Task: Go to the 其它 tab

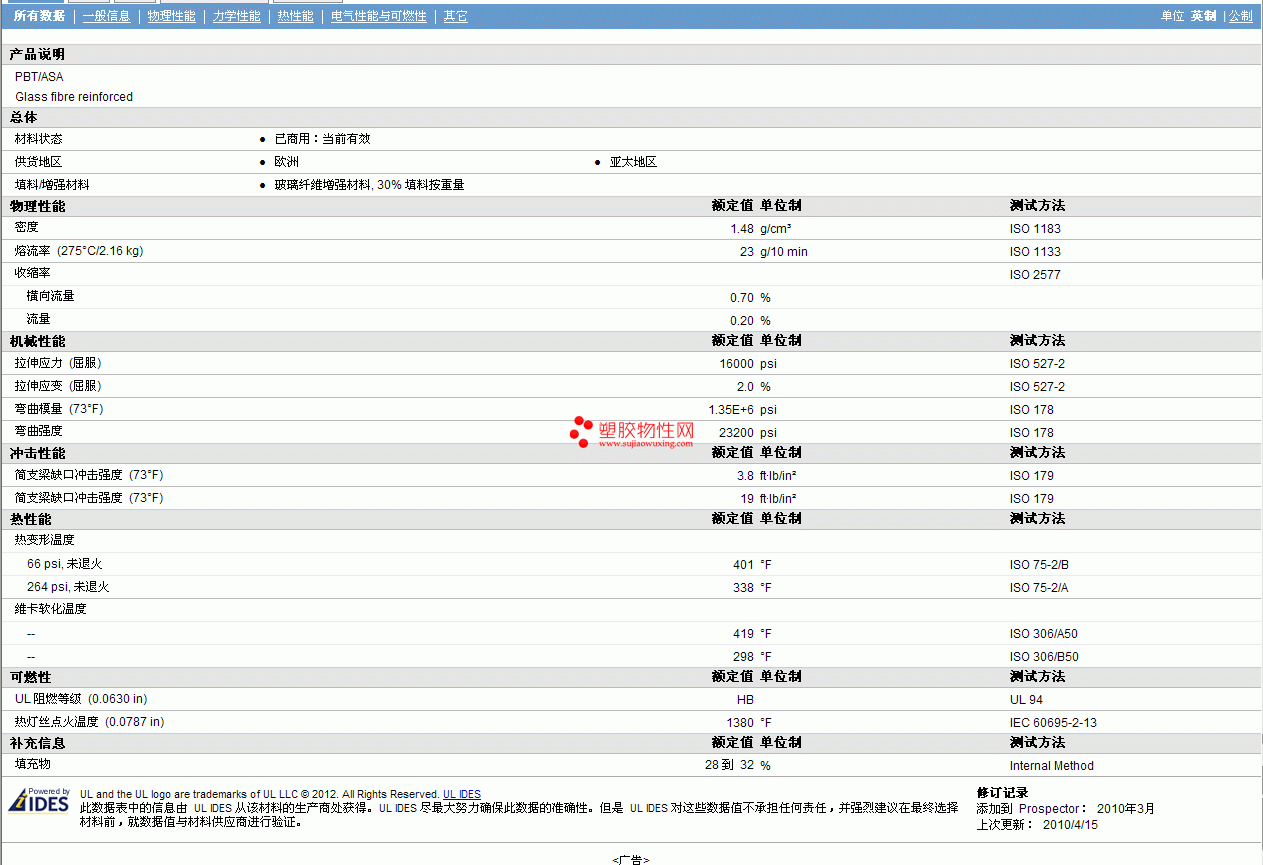Action: (455, 16)
